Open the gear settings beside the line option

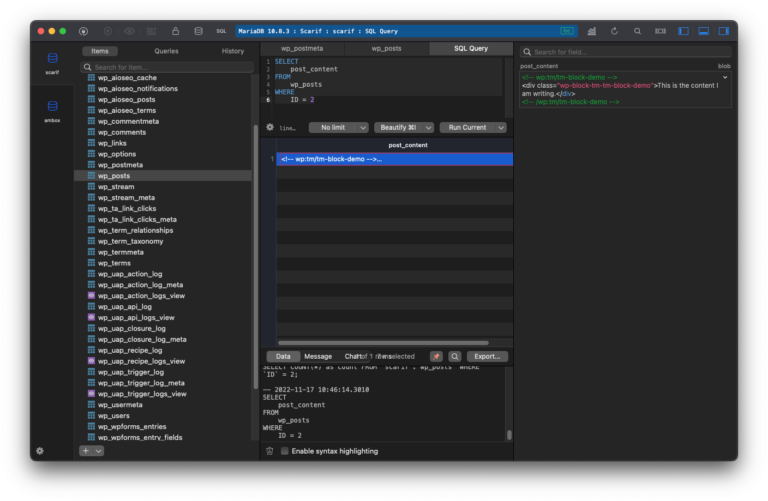270,128
